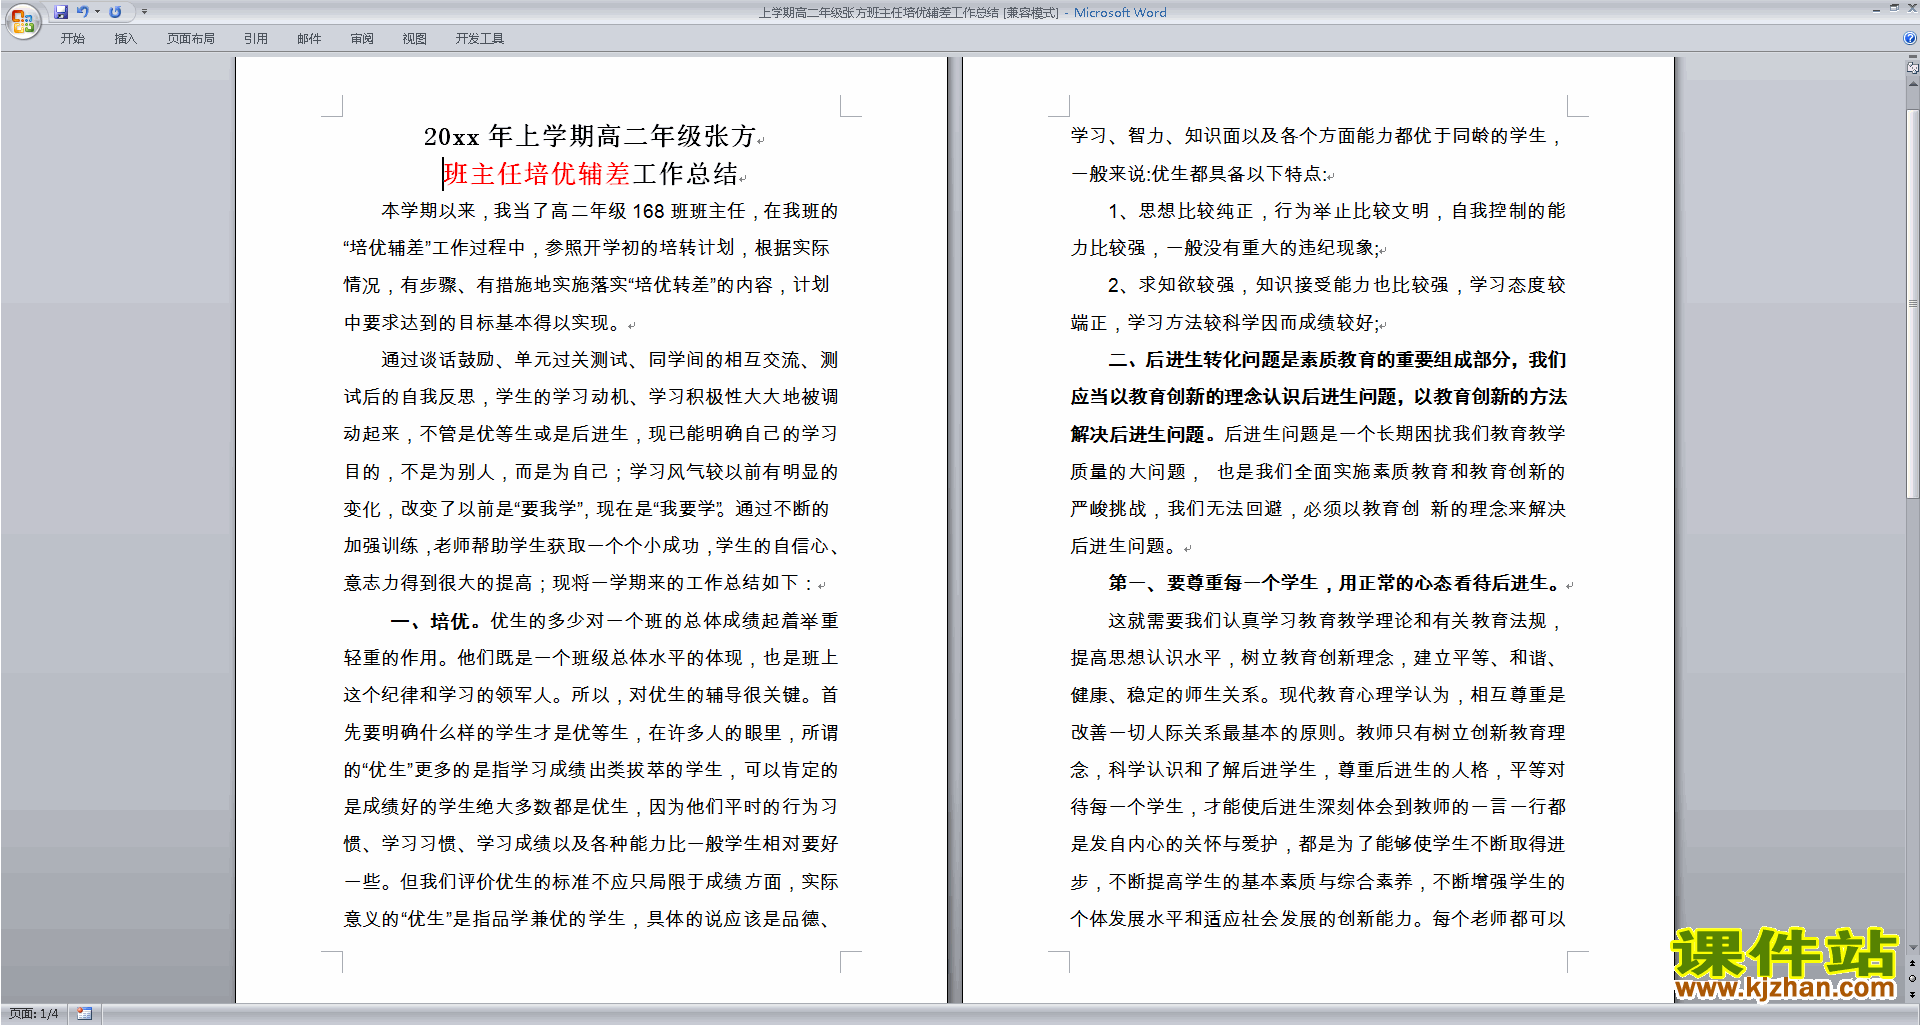1920x1025 pixels.
Task: Save the document with the floppy icon
Action: 61,12
